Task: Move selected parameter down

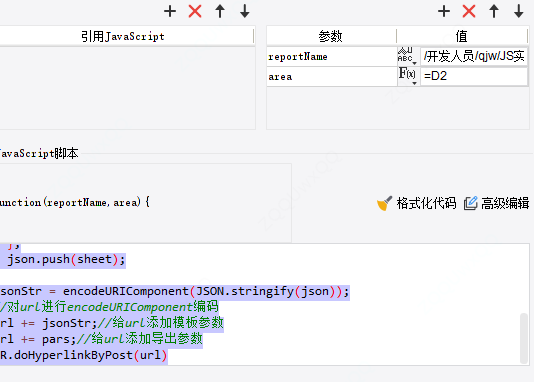Action: (519, 11)
